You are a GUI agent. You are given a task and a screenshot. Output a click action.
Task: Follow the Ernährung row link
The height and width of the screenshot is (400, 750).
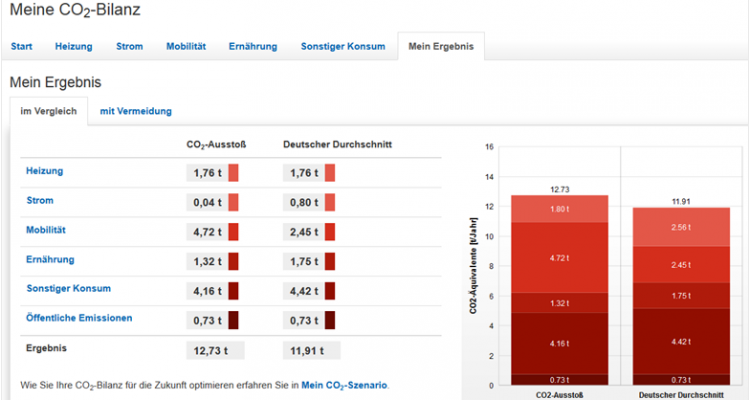[x=50, y=260]
